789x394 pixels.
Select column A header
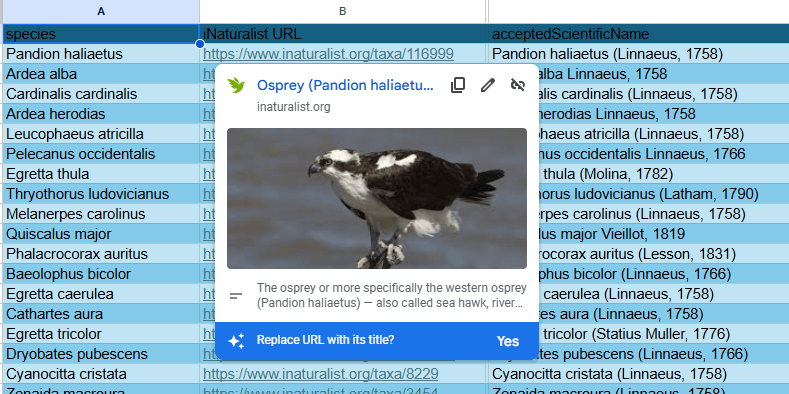click(101, 12)
